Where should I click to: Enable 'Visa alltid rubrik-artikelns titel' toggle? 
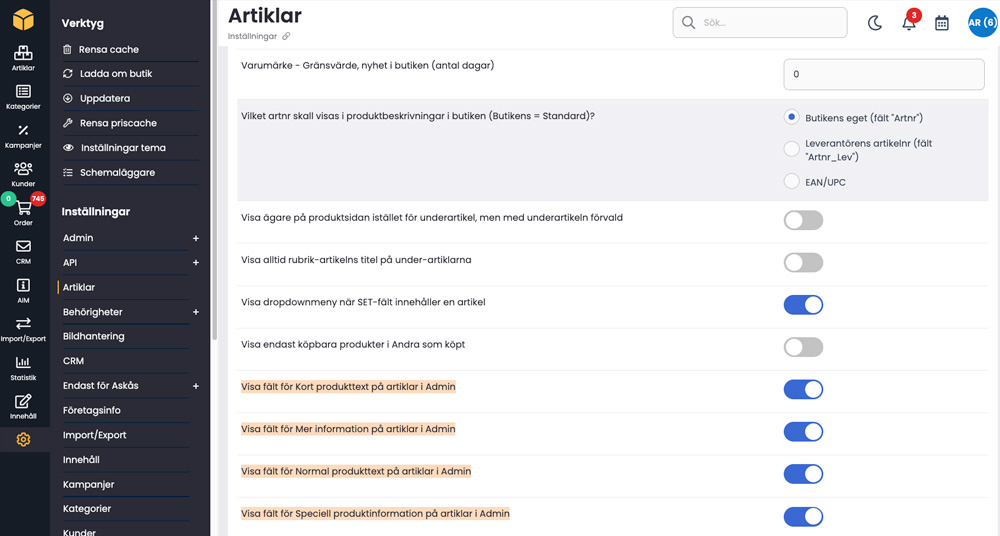[803, 262]
